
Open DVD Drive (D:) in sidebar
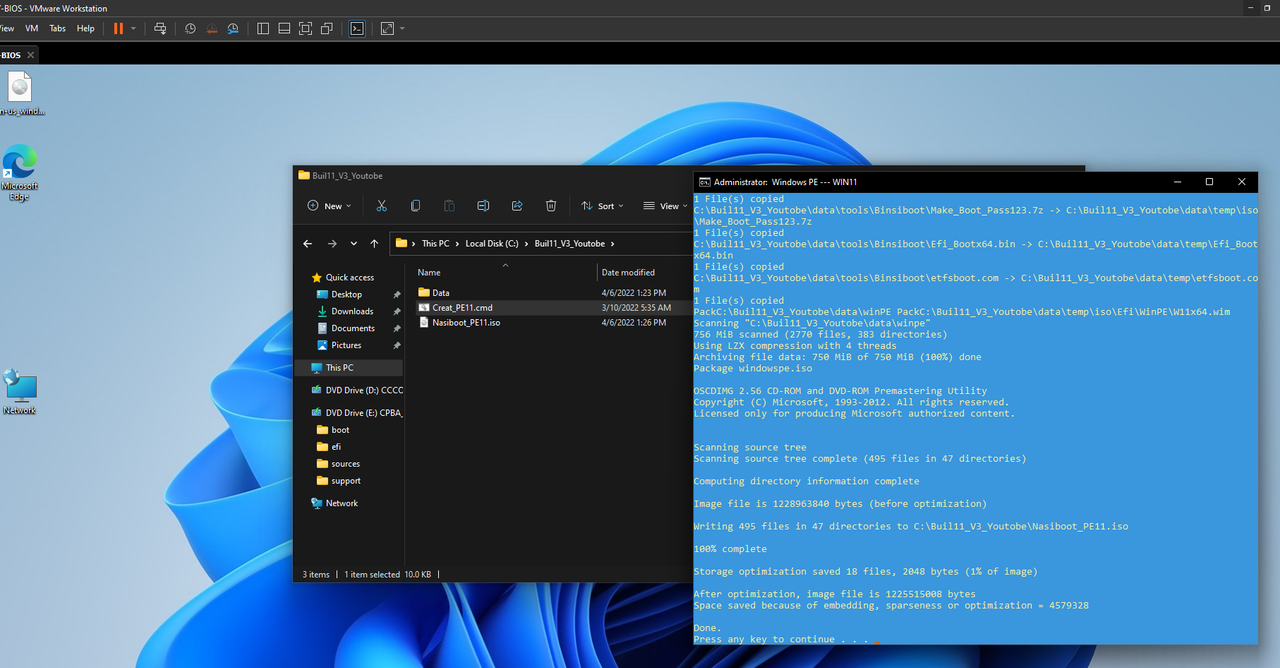point(357,390)
